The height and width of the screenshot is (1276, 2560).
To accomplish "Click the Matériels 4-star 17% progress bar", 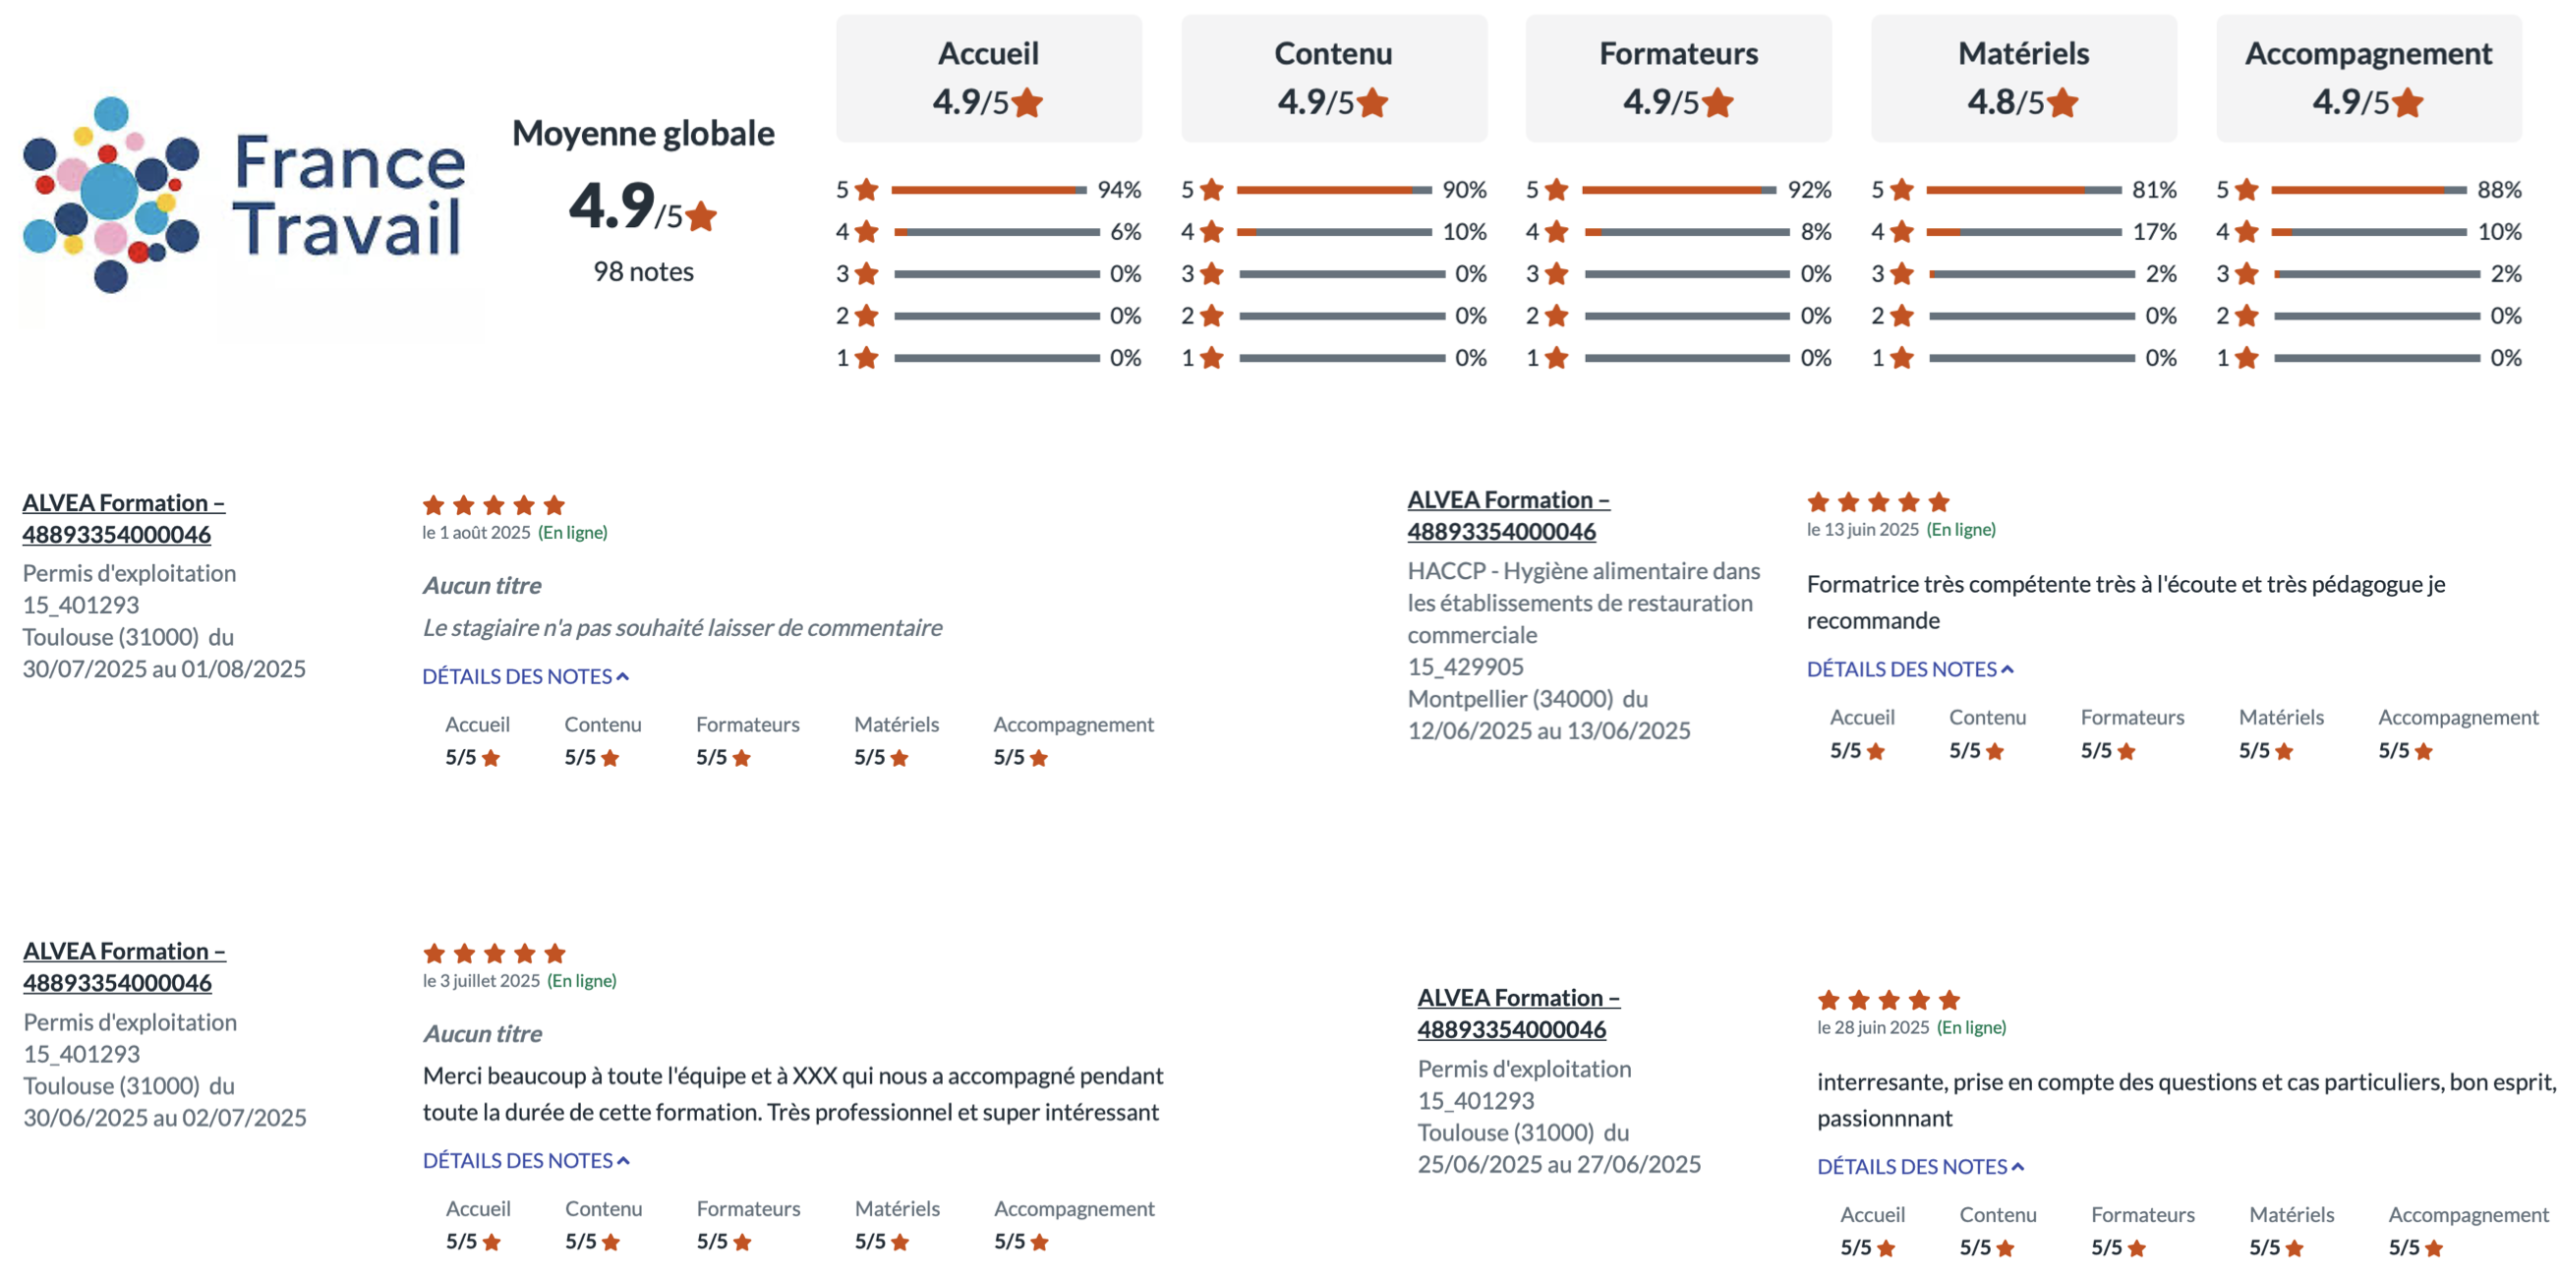I will coord(2023,232).
